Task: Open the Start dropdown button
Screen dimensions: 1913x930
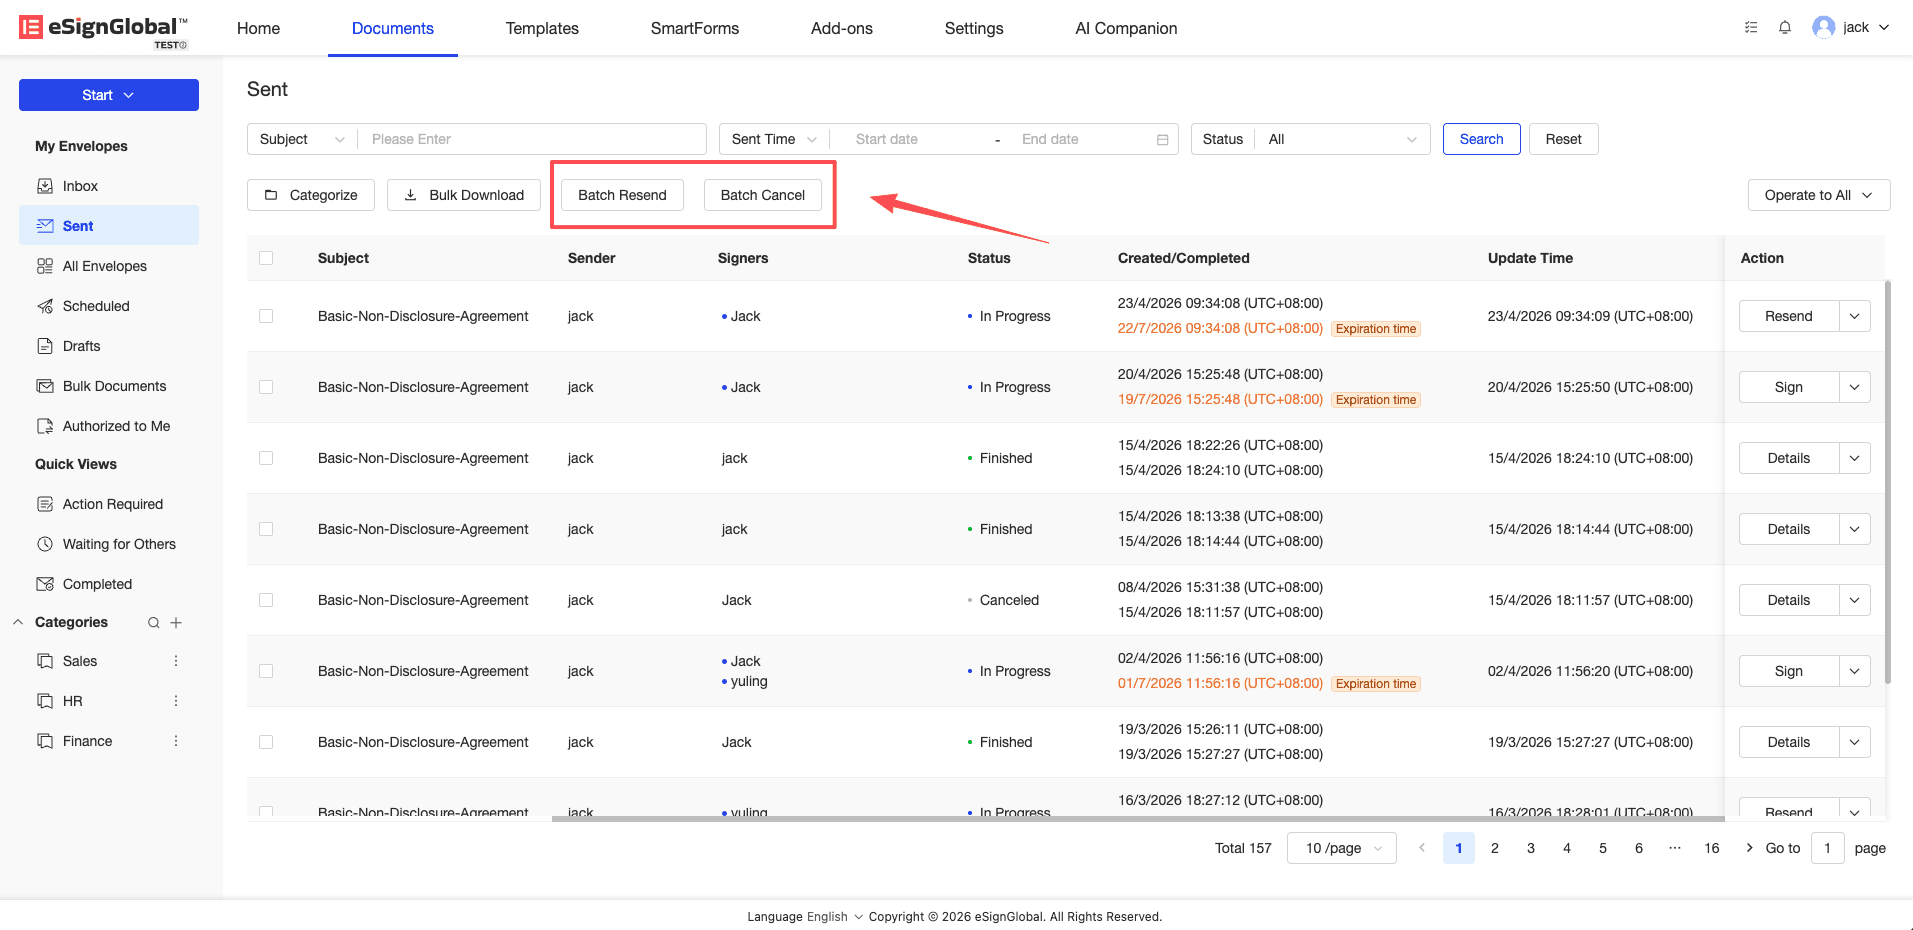Action: click(109, 95)
